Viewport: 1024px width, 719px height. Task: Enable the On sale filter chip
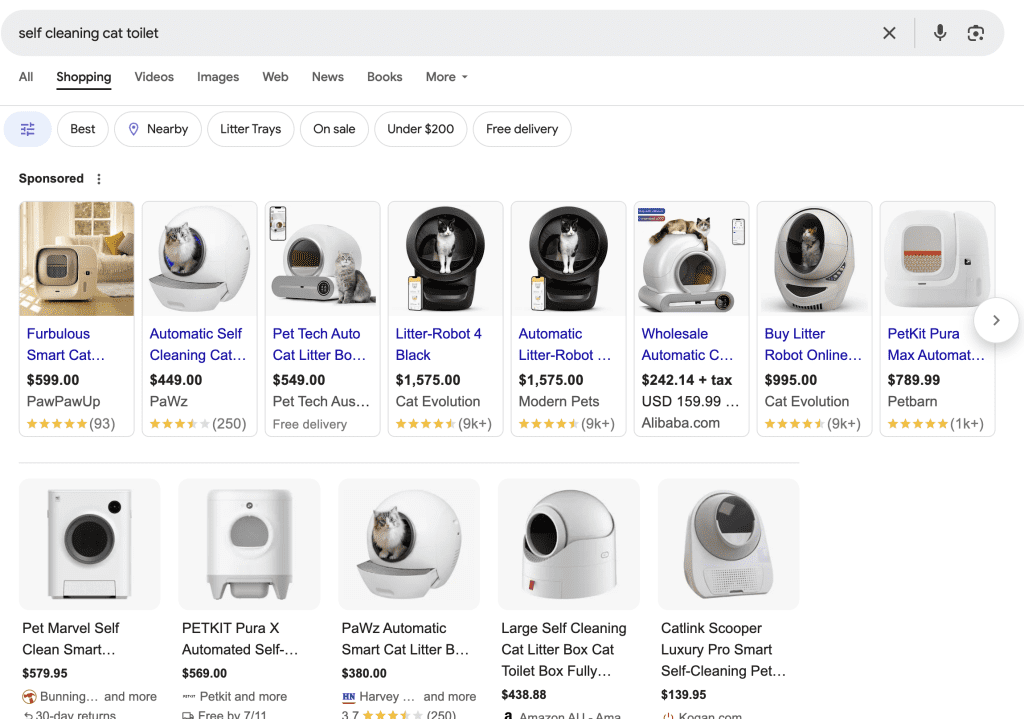point(334,129)
